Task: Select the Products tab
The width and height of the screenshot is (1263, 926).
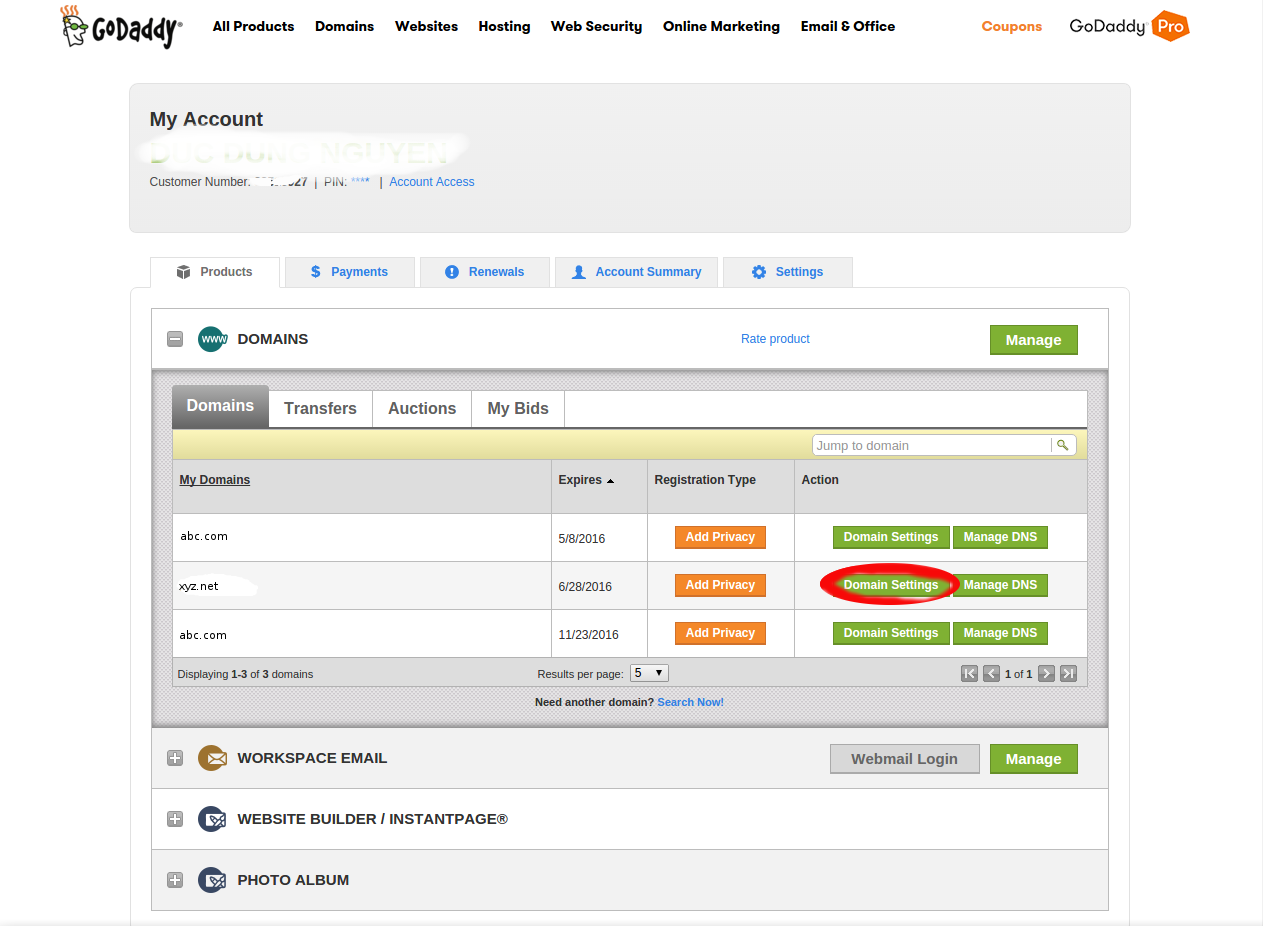Action: click(215, 272)
